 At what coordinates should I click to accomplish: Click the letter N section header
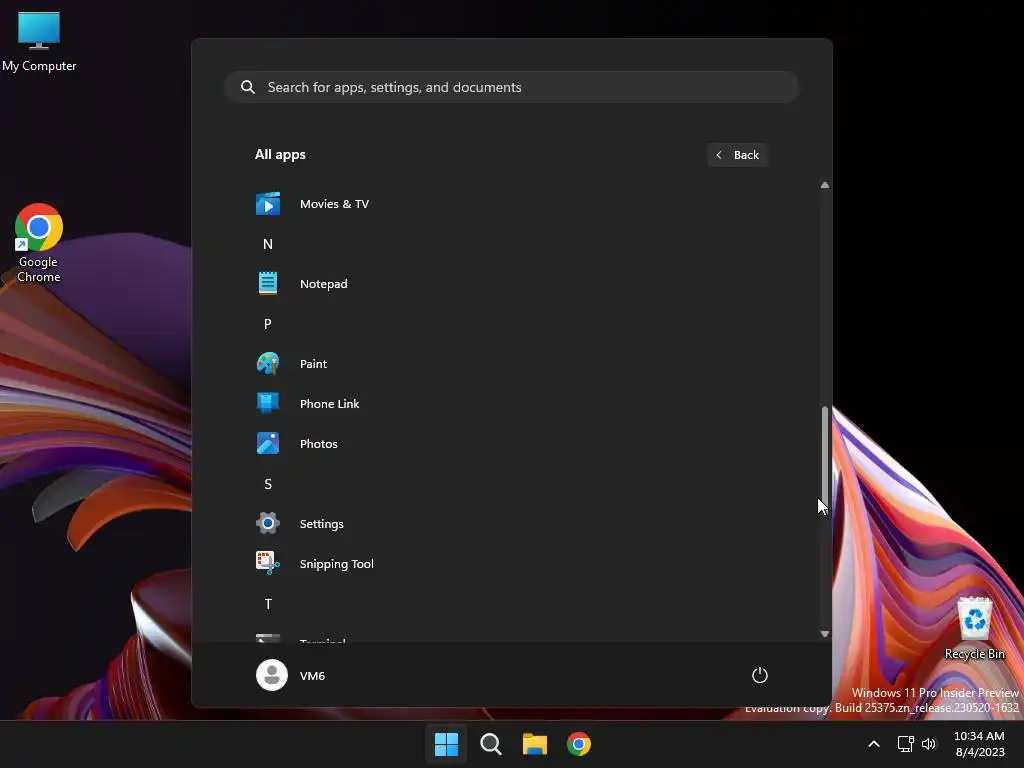pos(268,244)
